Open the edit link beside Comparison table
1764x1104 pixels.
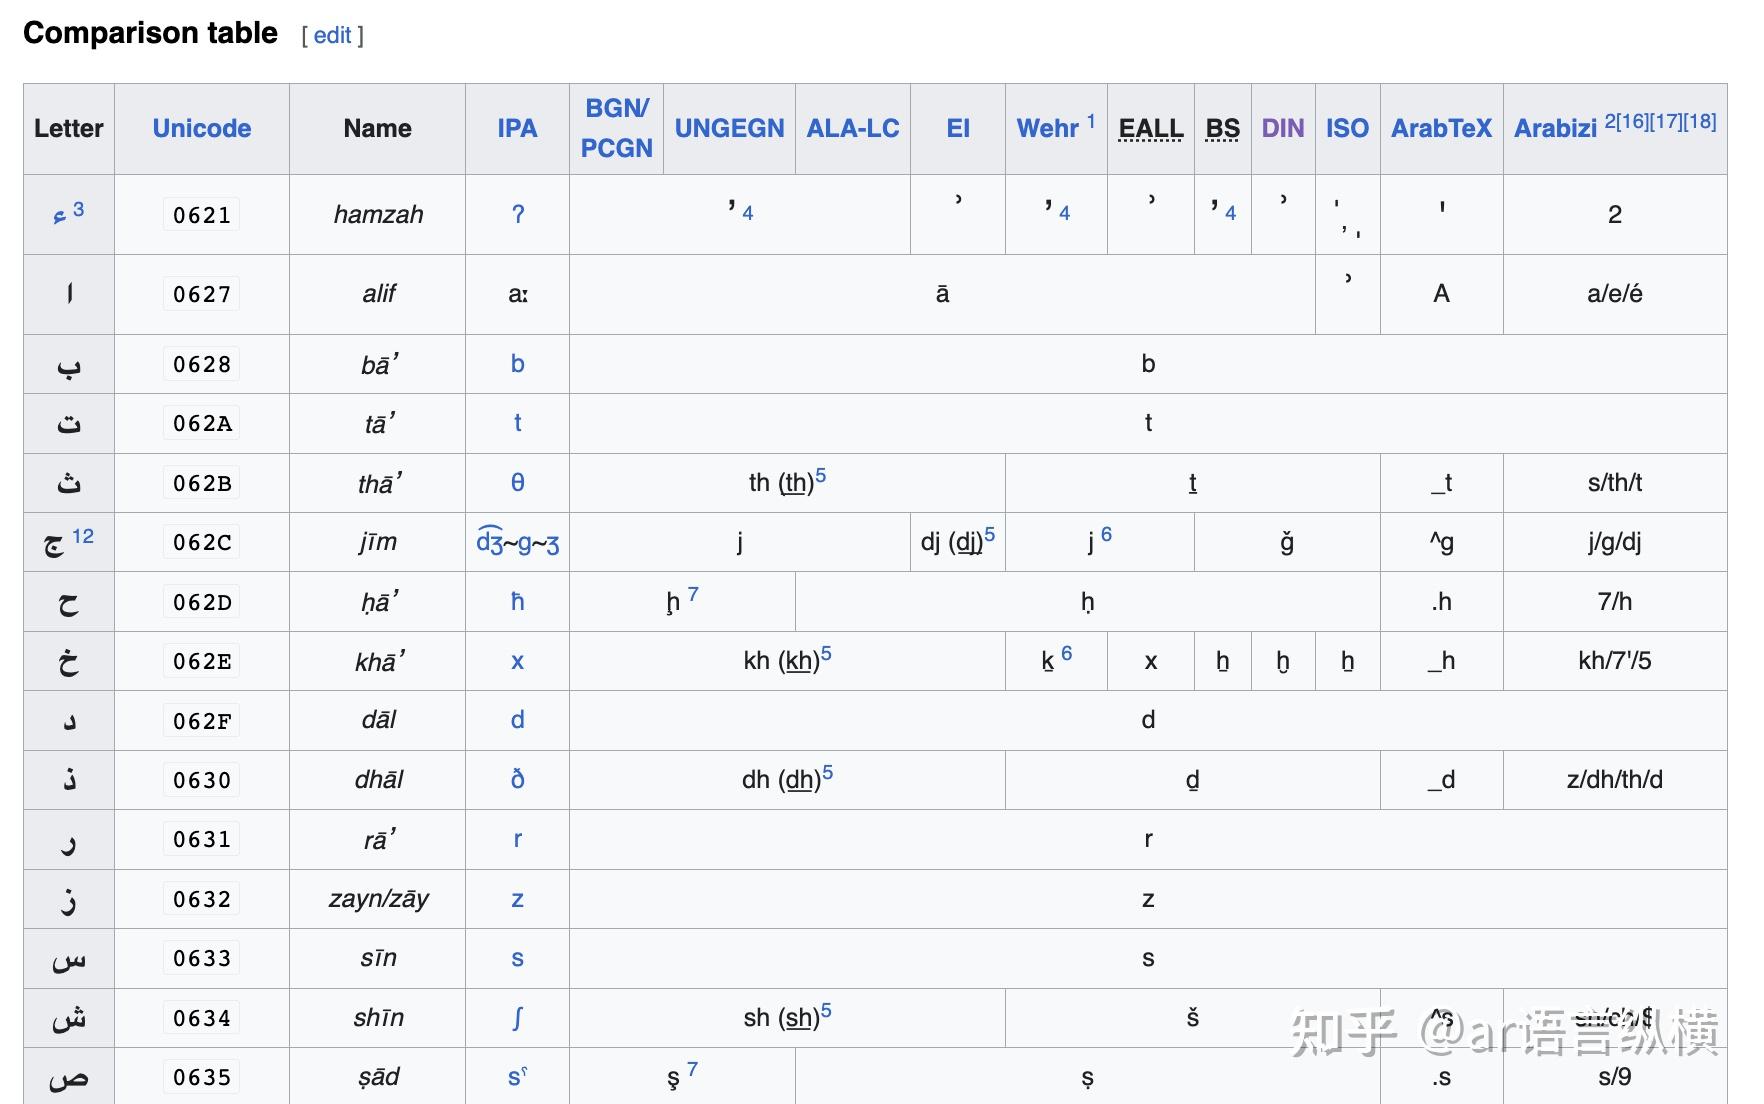(332, 36)
